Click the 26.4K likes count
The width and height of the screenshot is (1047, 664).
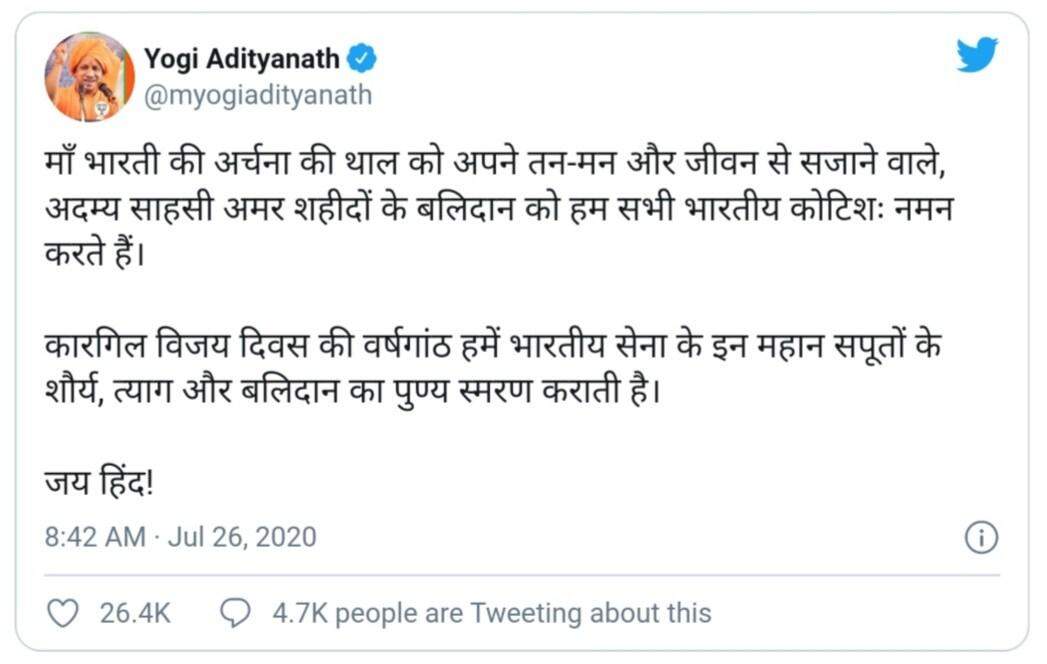pos(134,612)
